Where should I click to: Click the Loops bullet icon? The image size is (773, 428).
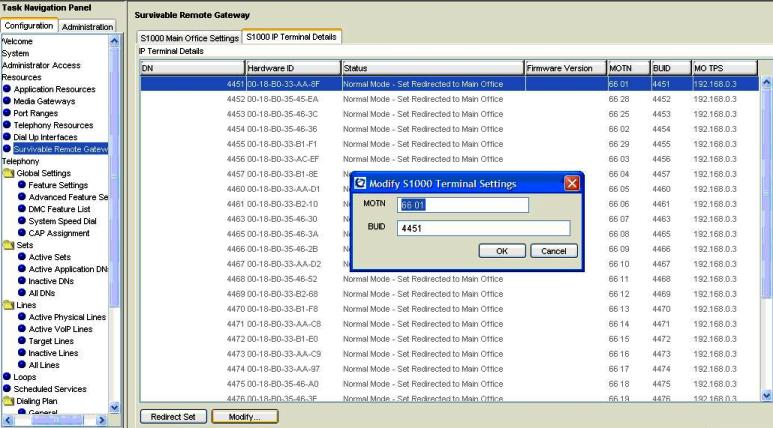(x=7, y=377)
